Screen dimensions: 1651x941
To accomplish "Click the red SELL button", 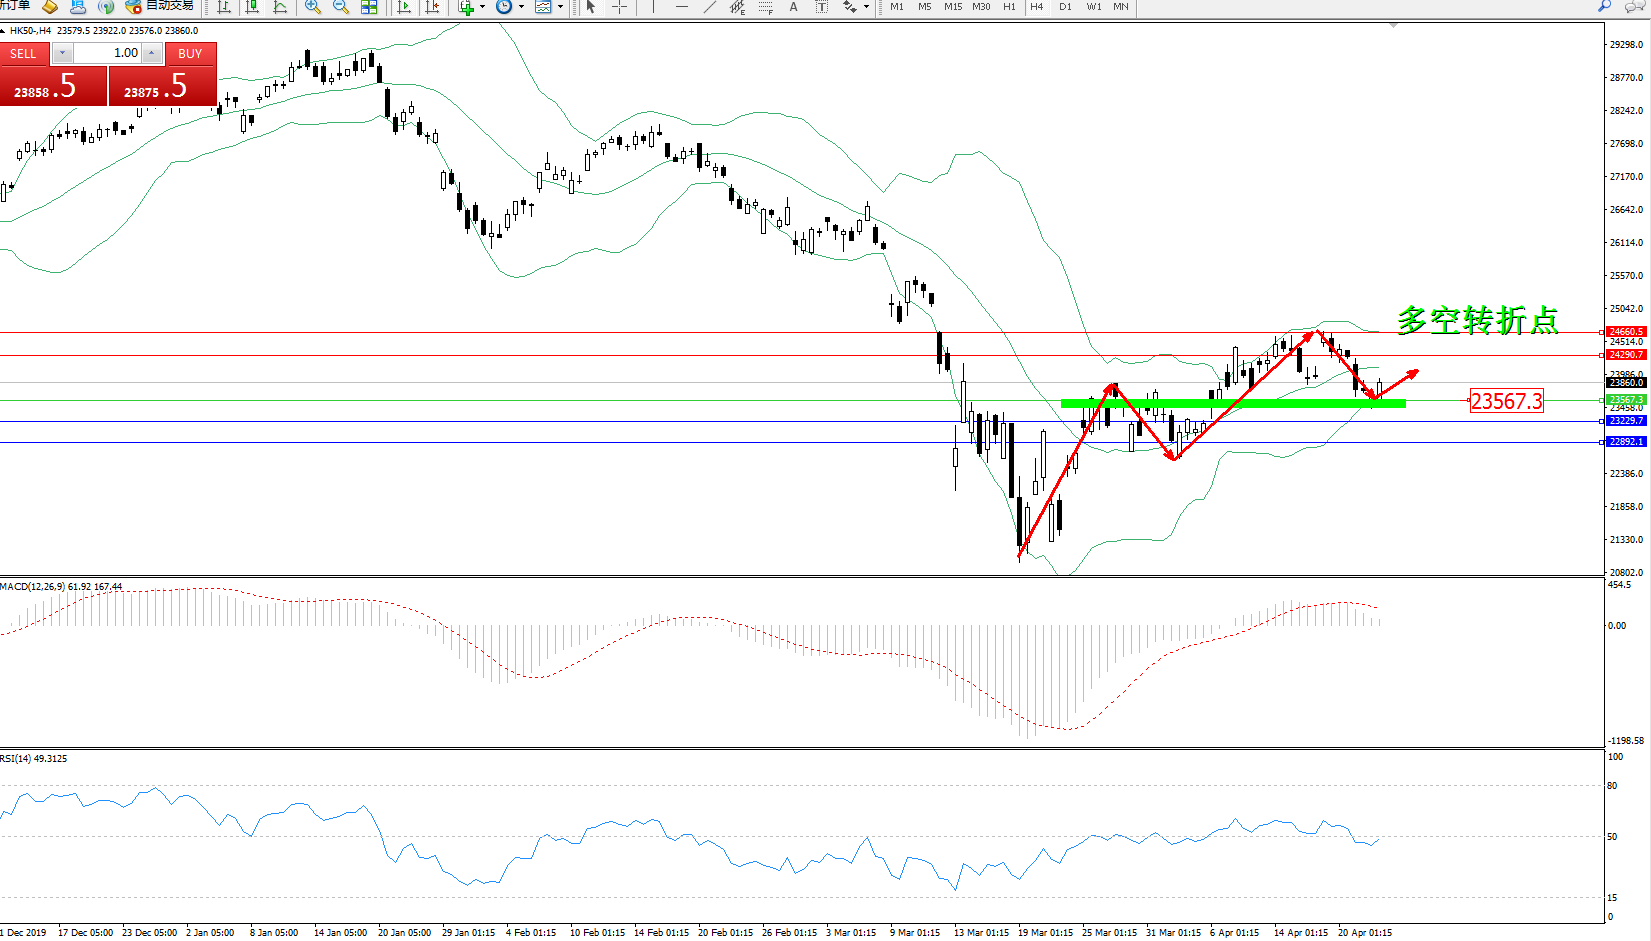I will 23,54.
